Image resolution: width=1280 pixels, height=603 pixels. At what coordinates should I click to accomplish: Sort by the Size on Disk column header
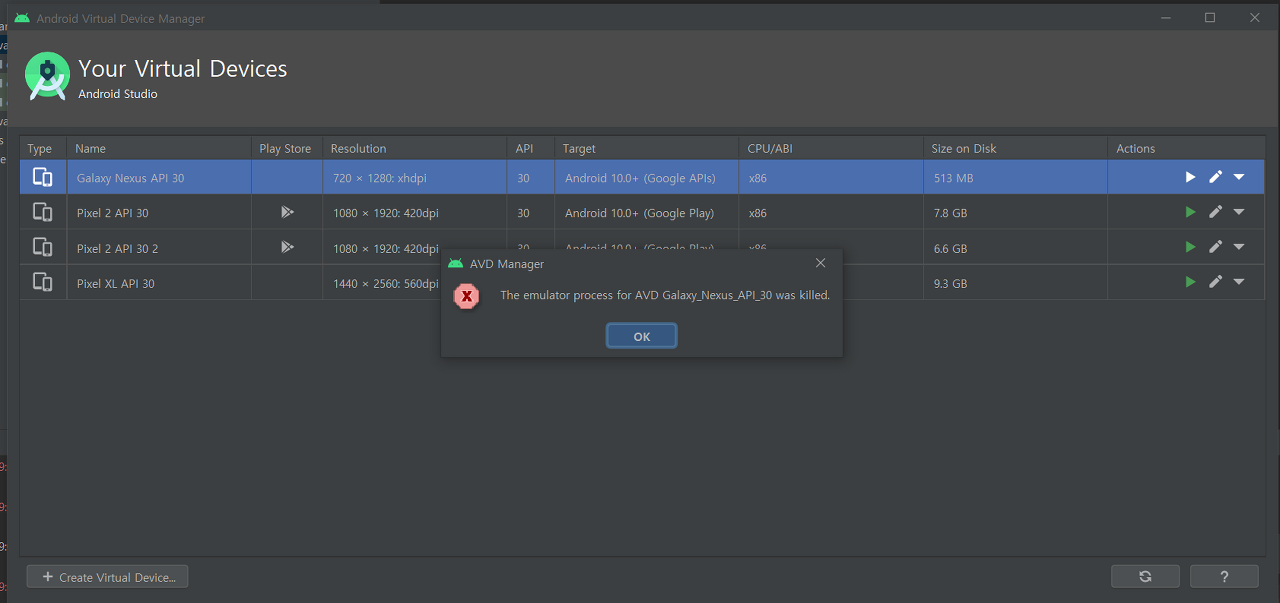[1016, 148]
